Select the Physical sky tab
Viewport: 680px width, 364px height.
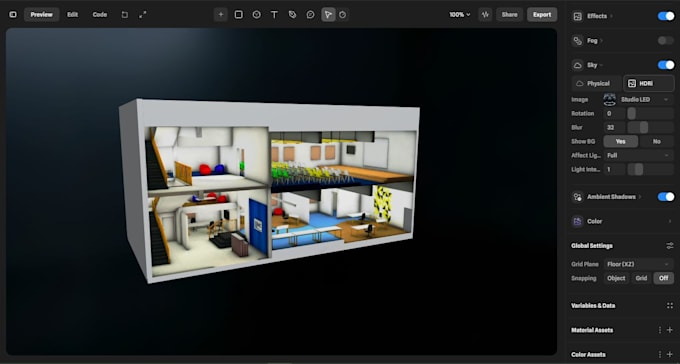[x=597, y=83]
